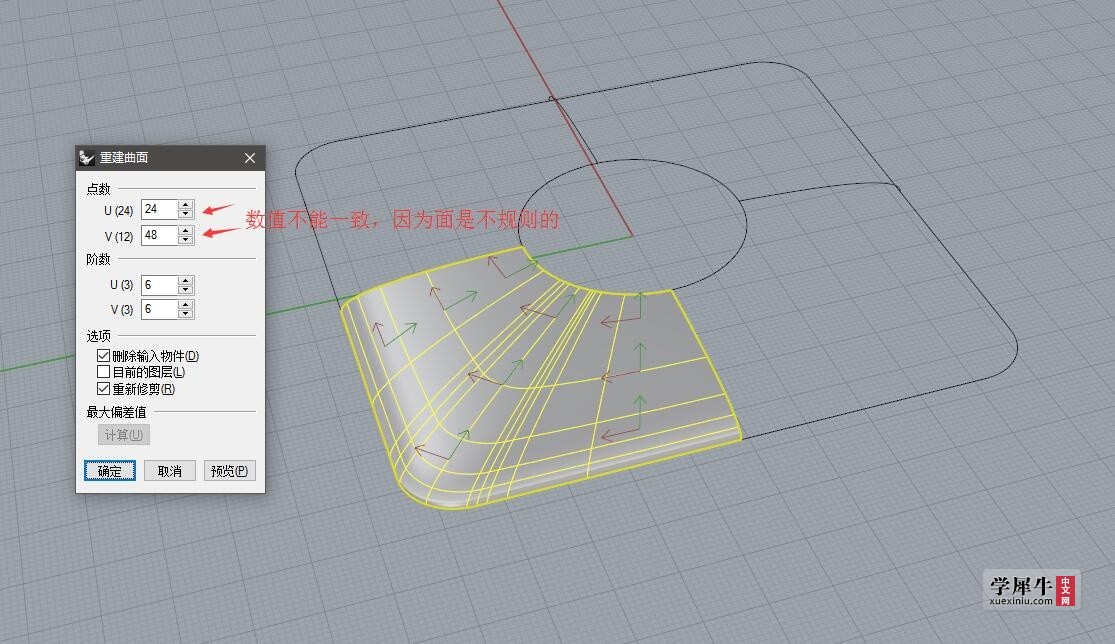This screenshot has height=644, width=1115.
Task: Decrease the V point count with down arrow
Action: click(x=186, y=240)
